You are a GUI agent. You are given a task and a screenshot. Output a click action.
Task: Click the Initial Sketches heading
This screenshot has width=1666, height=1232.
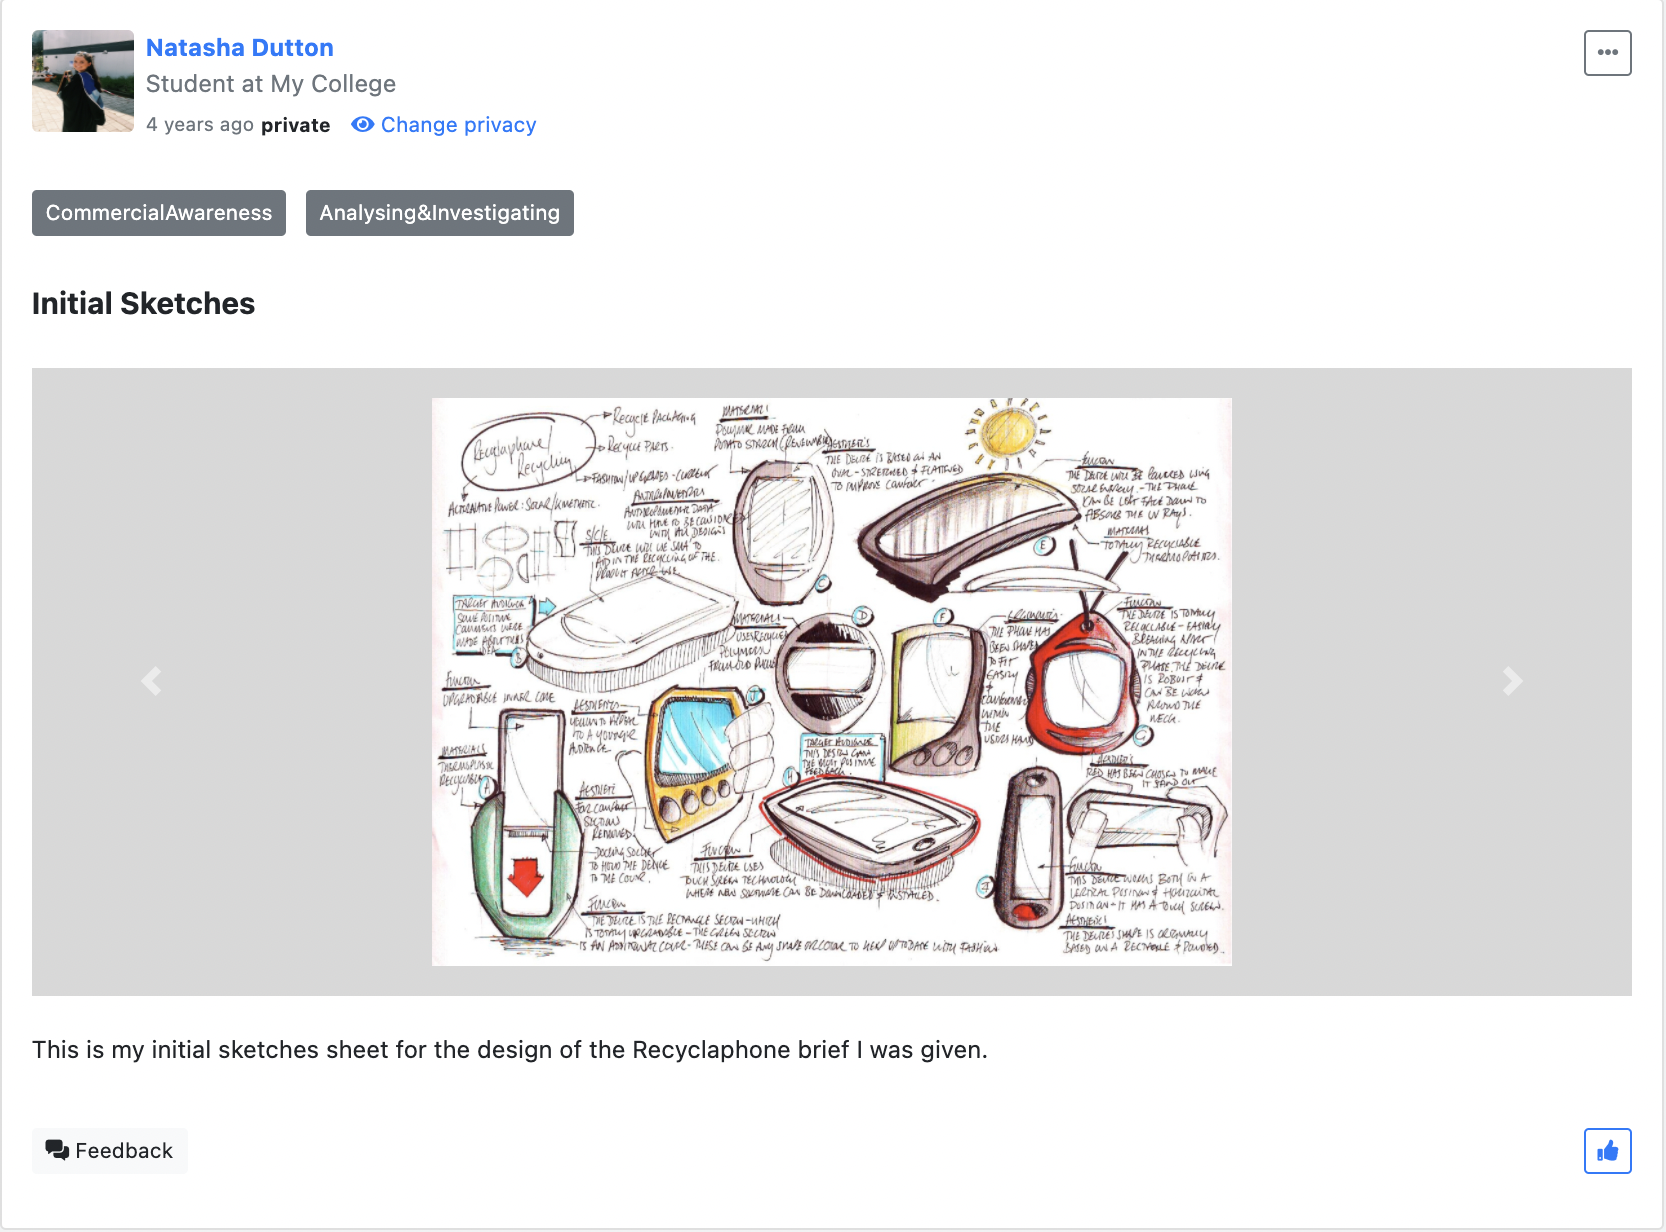coord(143,303)
